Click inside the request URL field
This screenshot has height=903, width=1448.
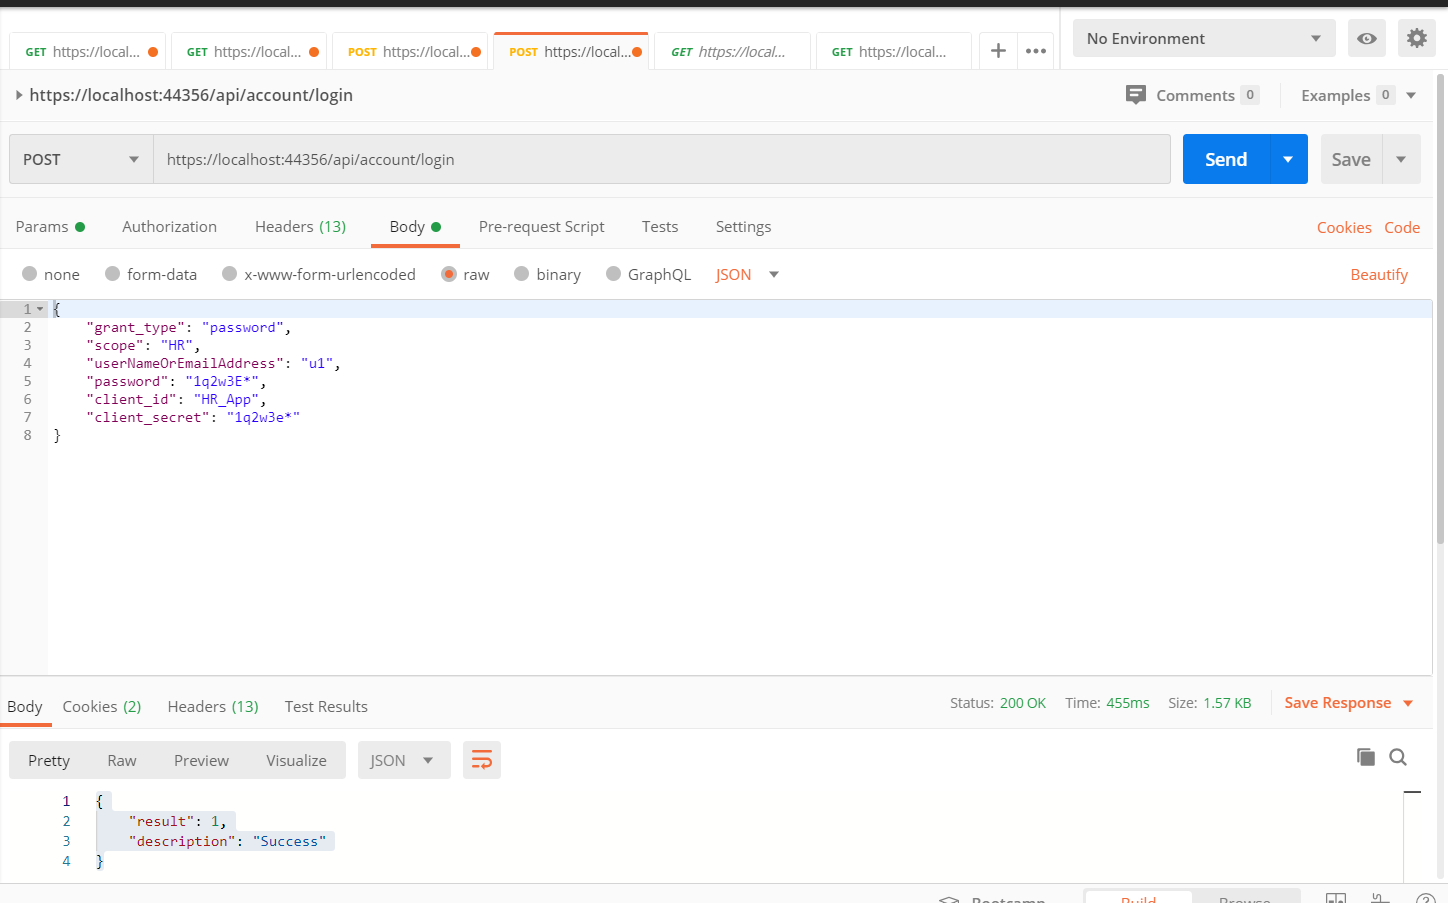point(660,160)
